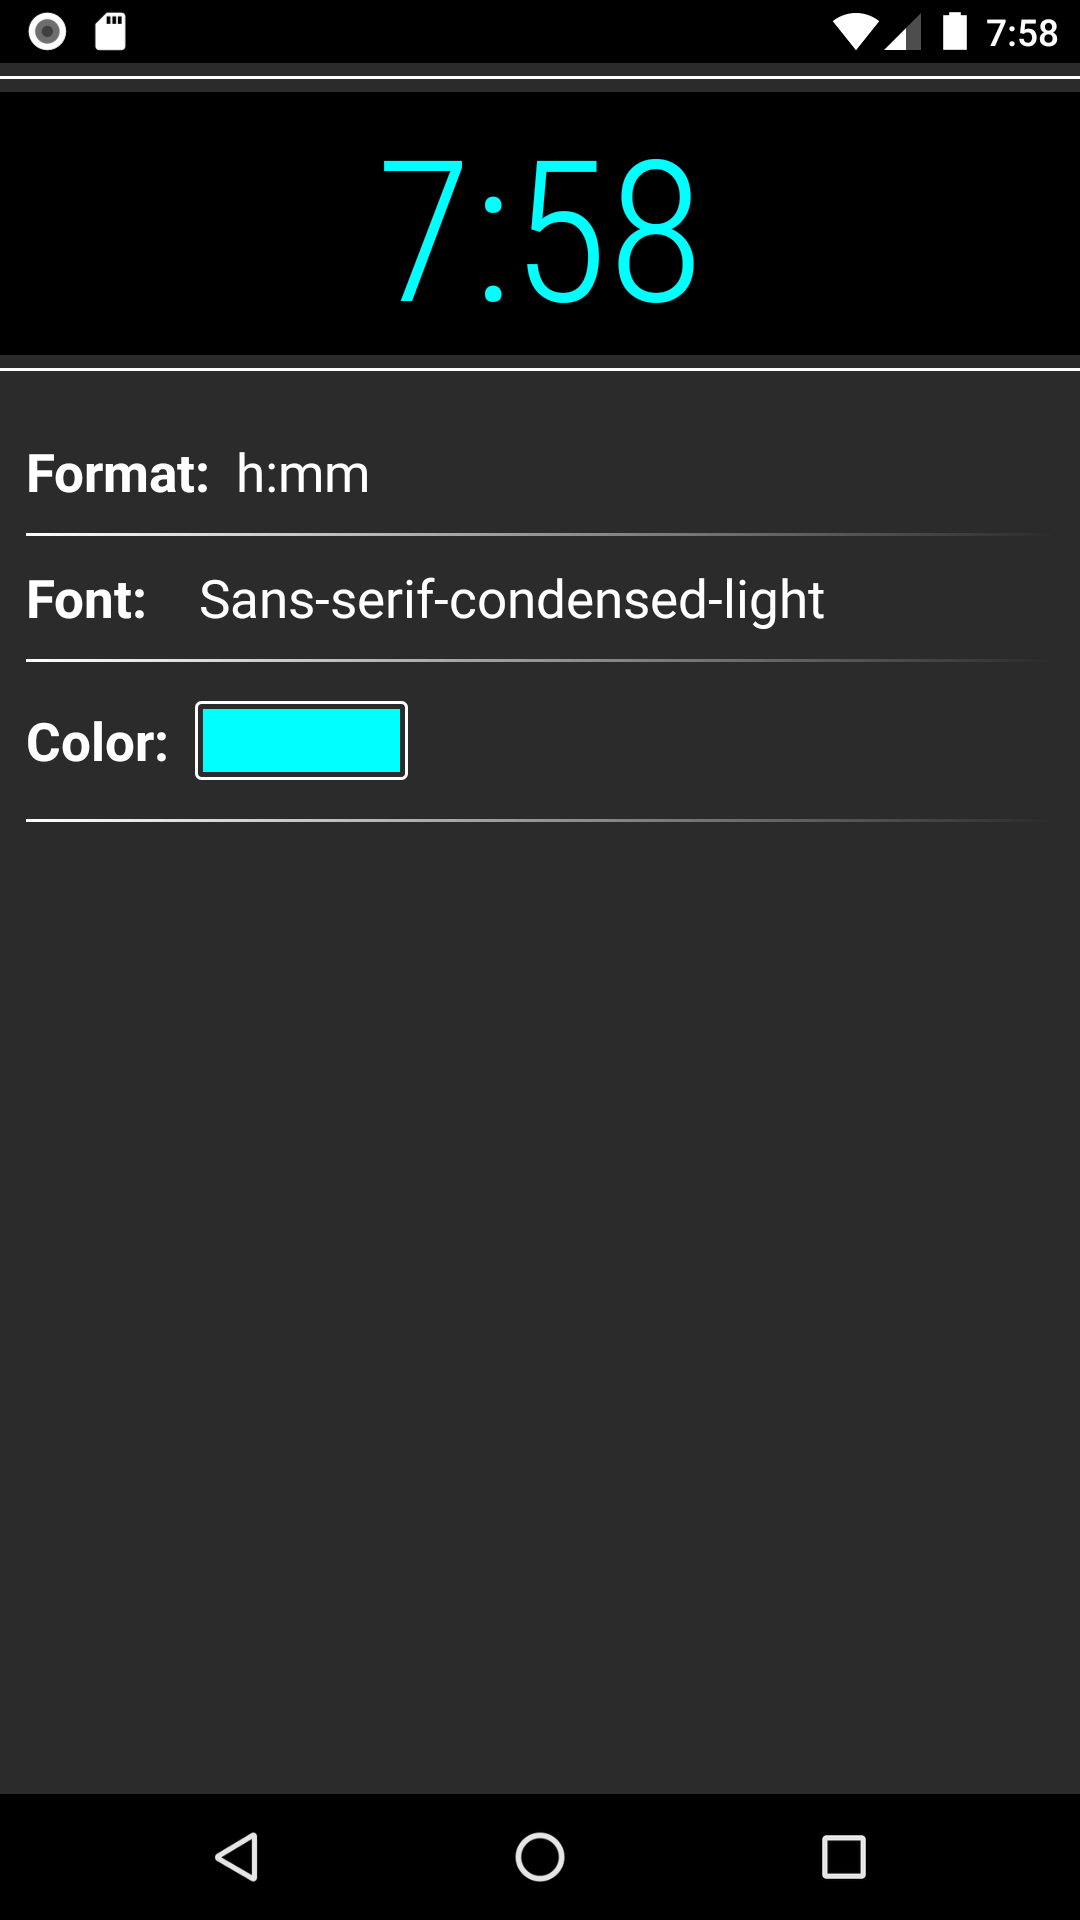Tap the circular notification icon in status bar
Viewport: 1080px width, 1920px height.
(x=47, y=32)
